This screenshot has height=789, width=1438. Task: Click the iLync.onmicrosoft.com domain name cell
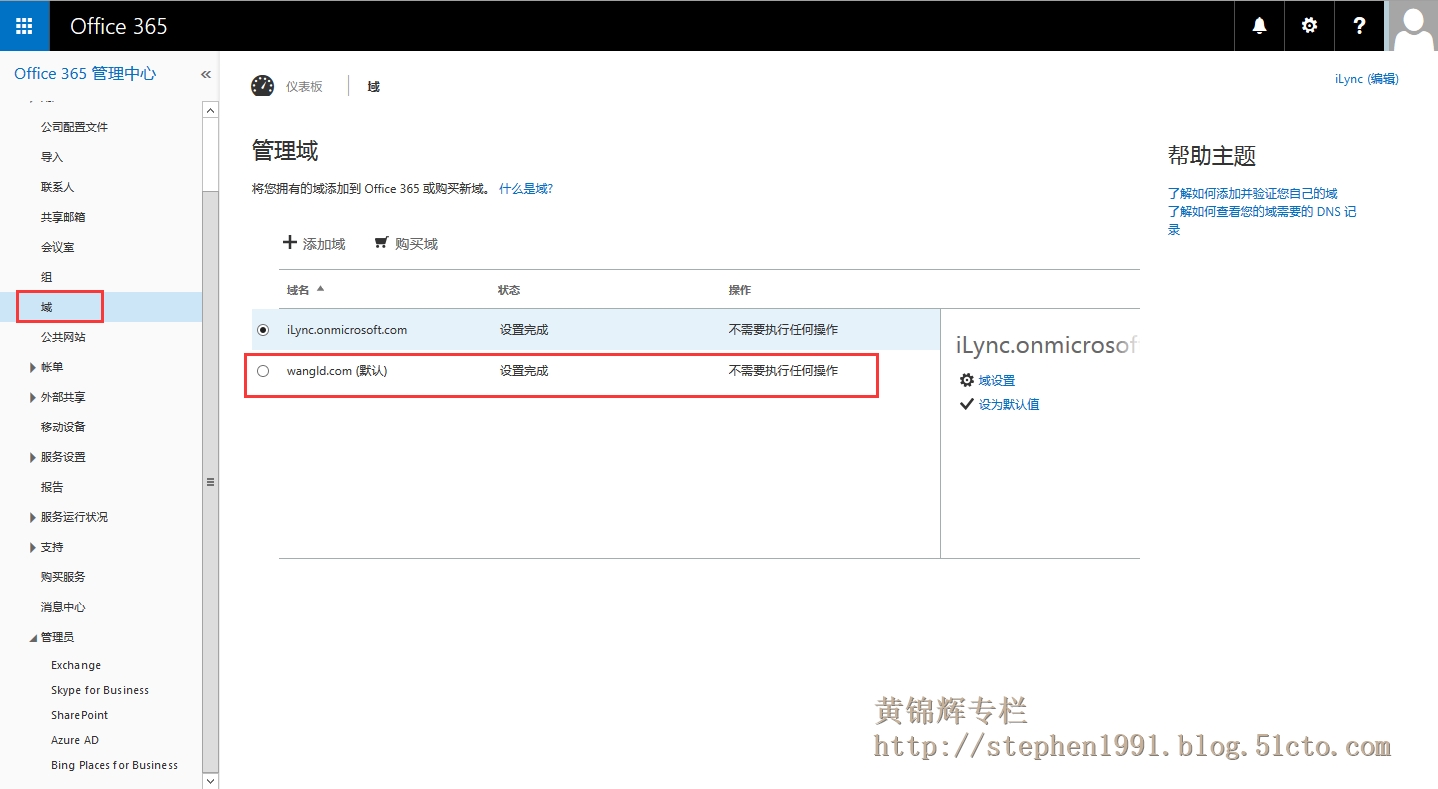click(x=347, y=330)
